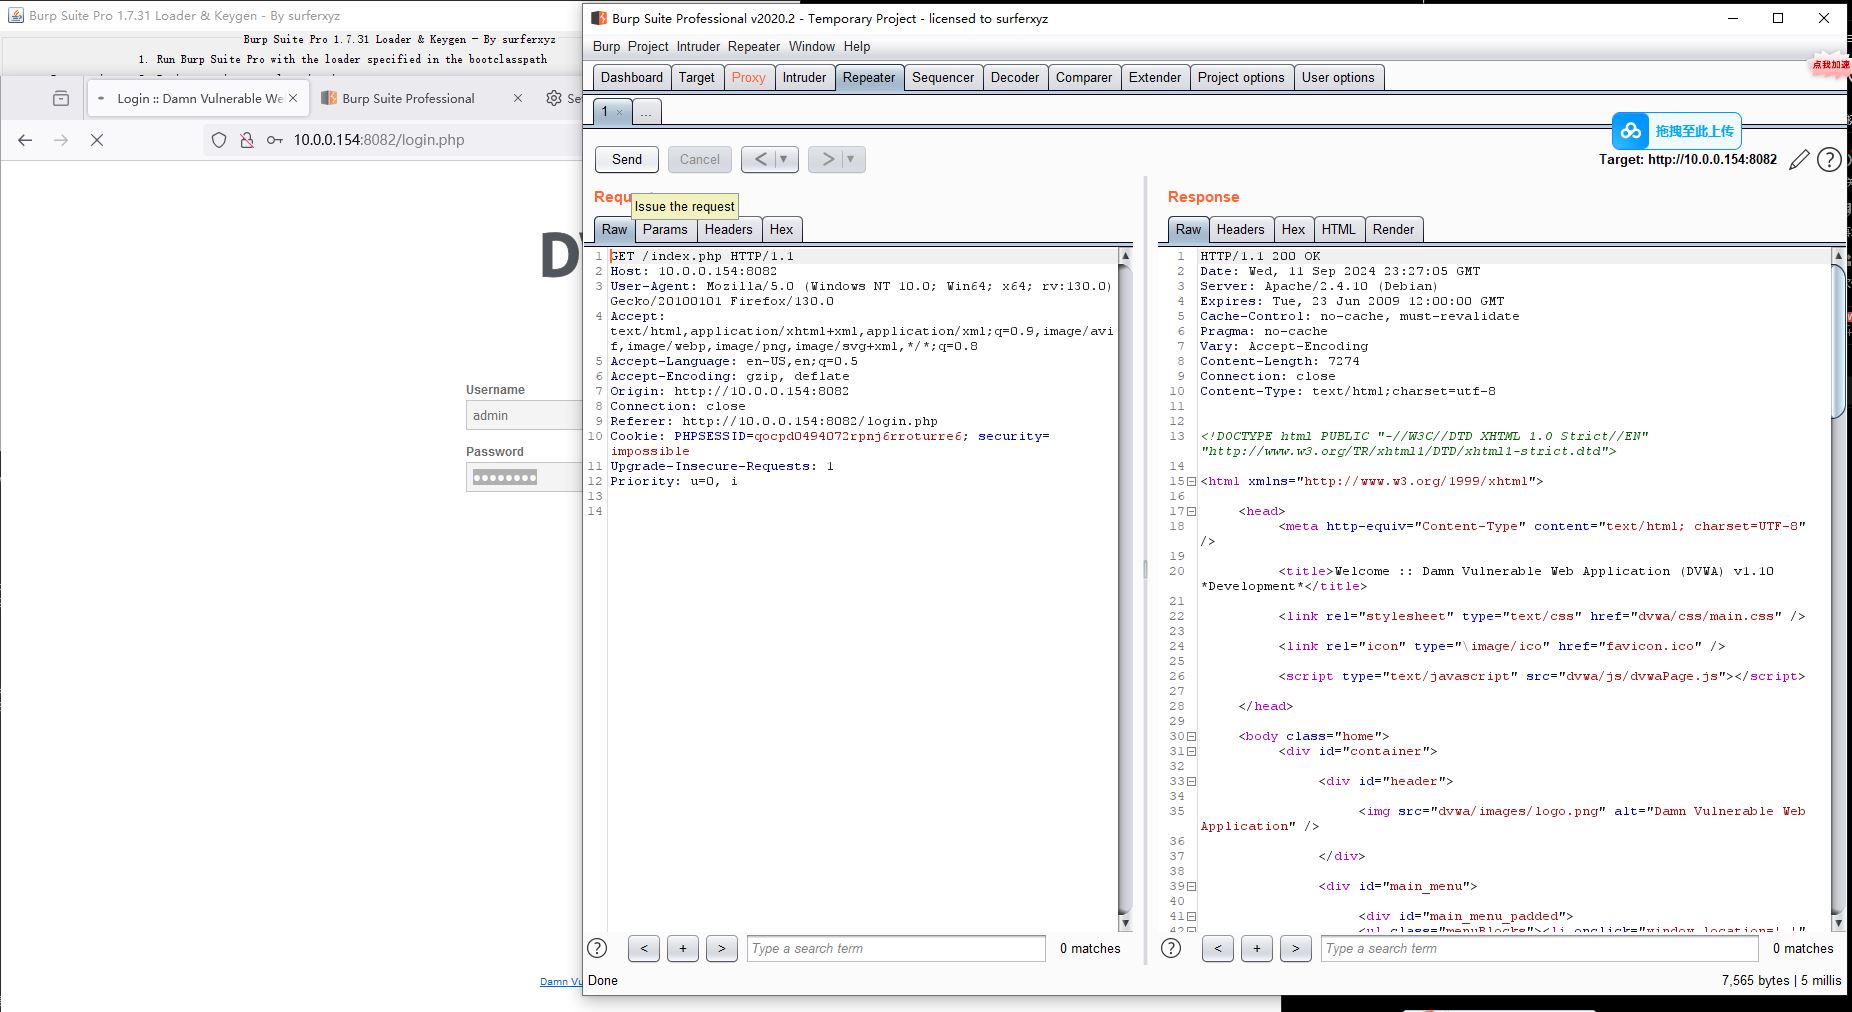
Task: Collapse the html element at line 15
Action: coord(1191,482)
